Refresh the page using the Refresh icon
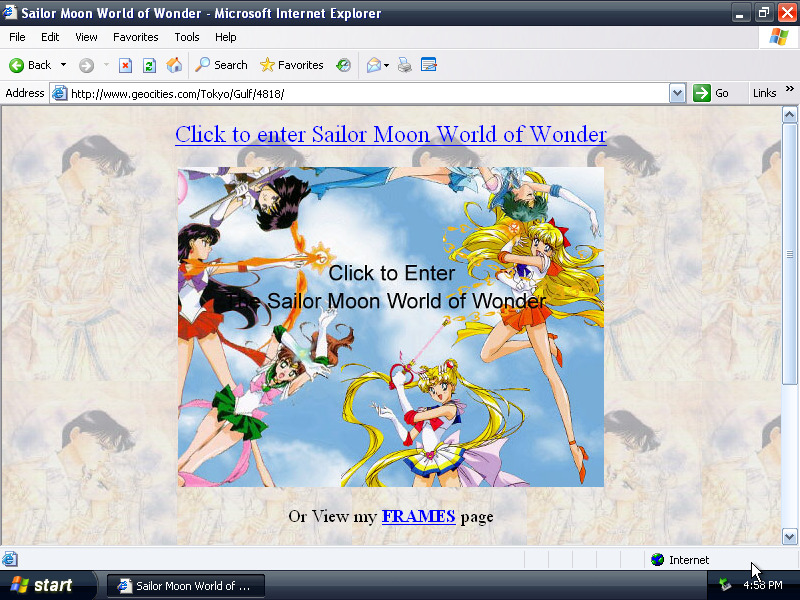 point(149,65)
